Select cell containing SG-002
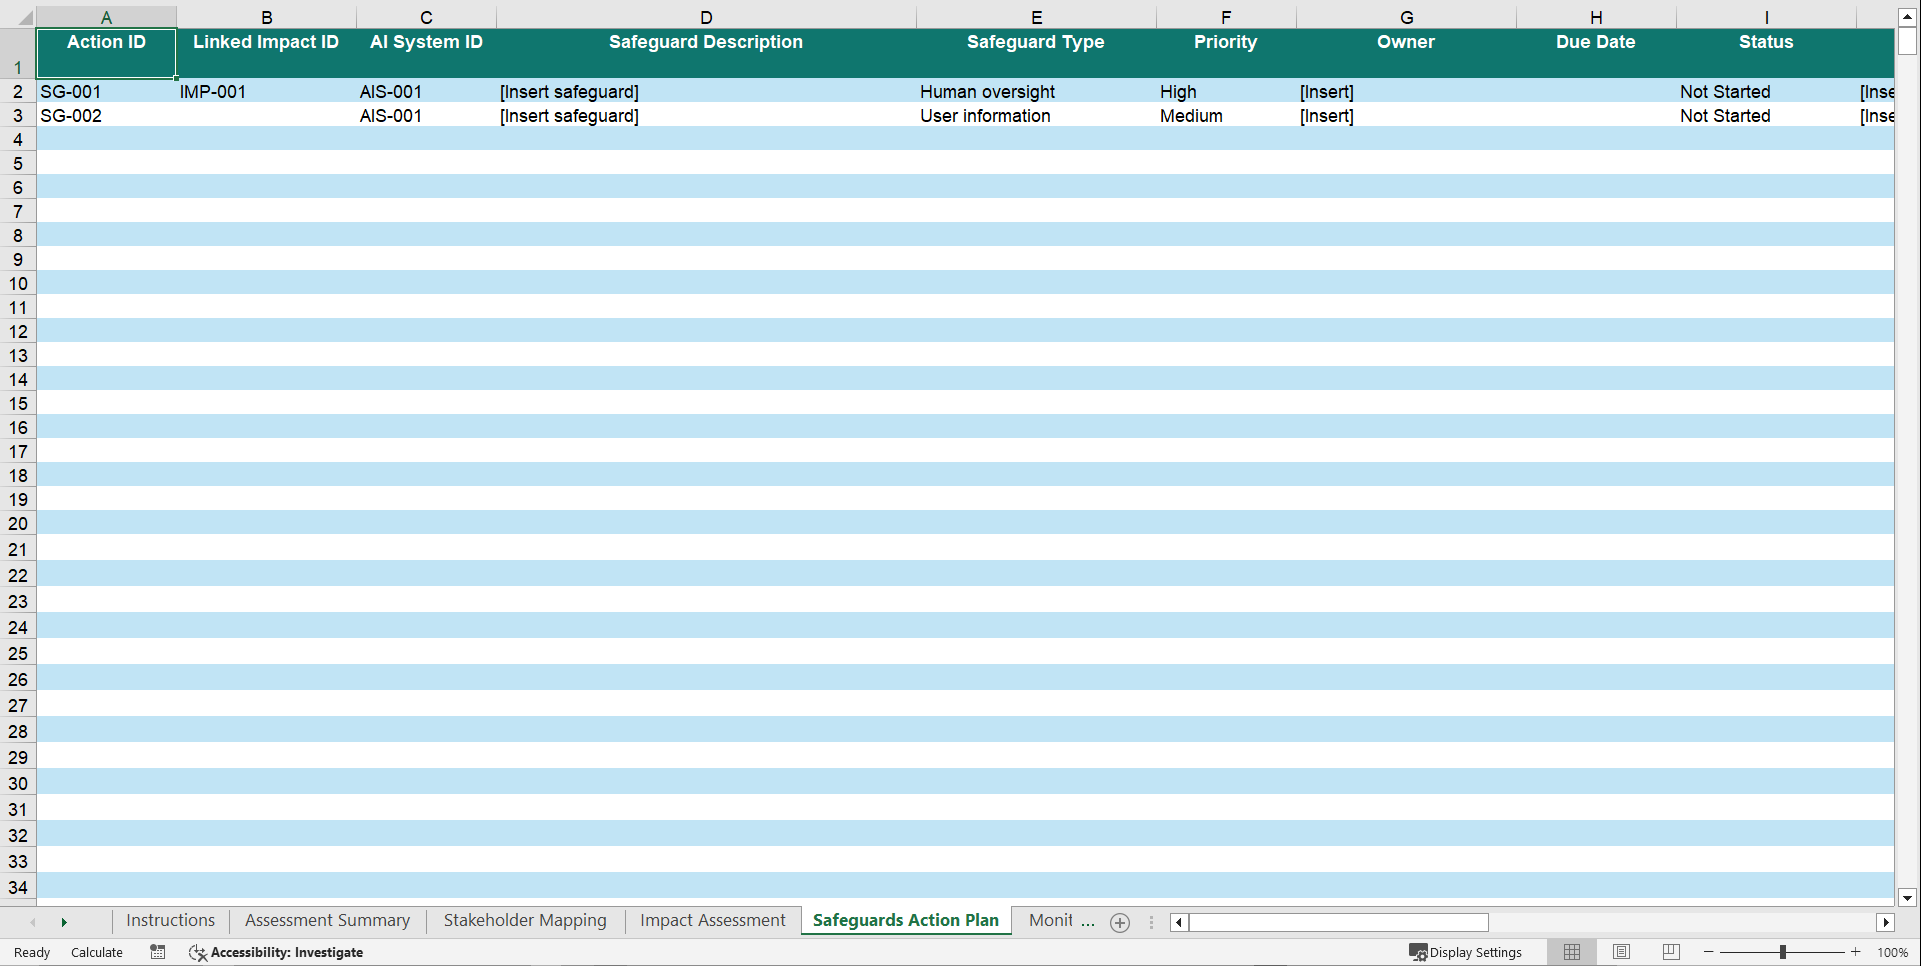1921x966 pixels. pyautogui.click(x=106, y=115)
